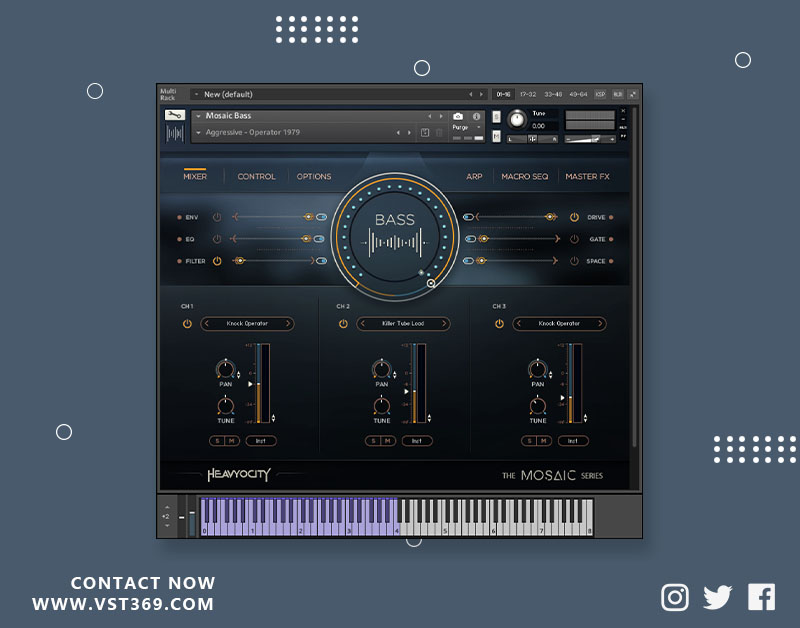
Task: Disable the FILTER power toggle
Action: pyautogui.click(x=217, y=261)
